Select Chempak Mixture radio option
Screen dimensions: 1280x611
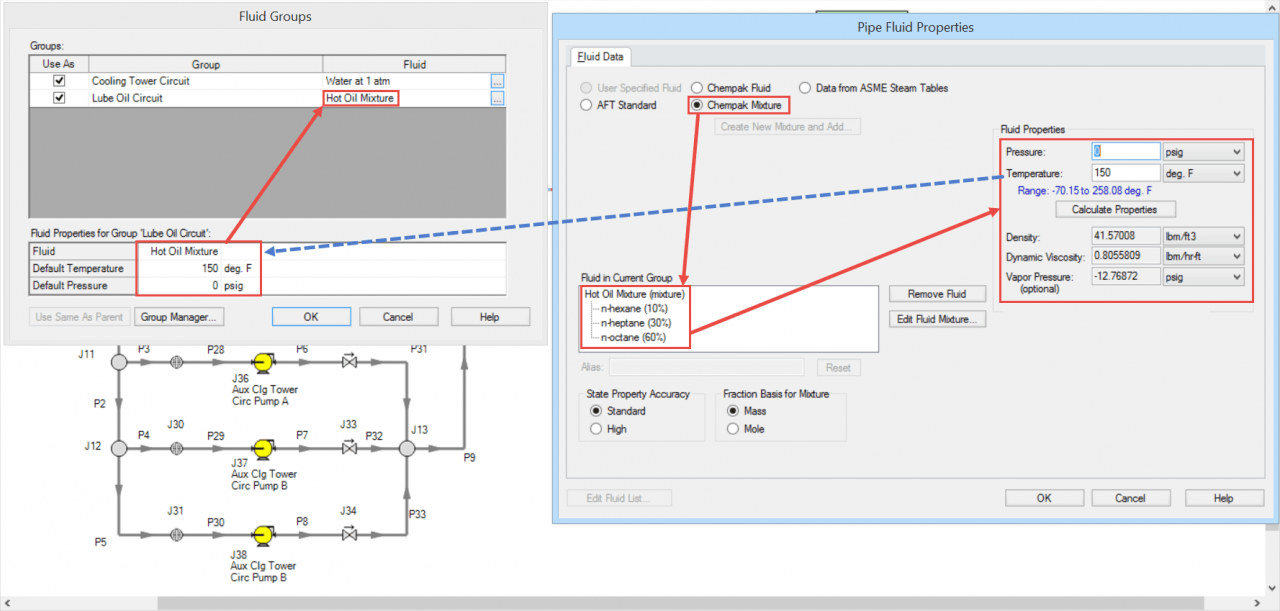697,105
